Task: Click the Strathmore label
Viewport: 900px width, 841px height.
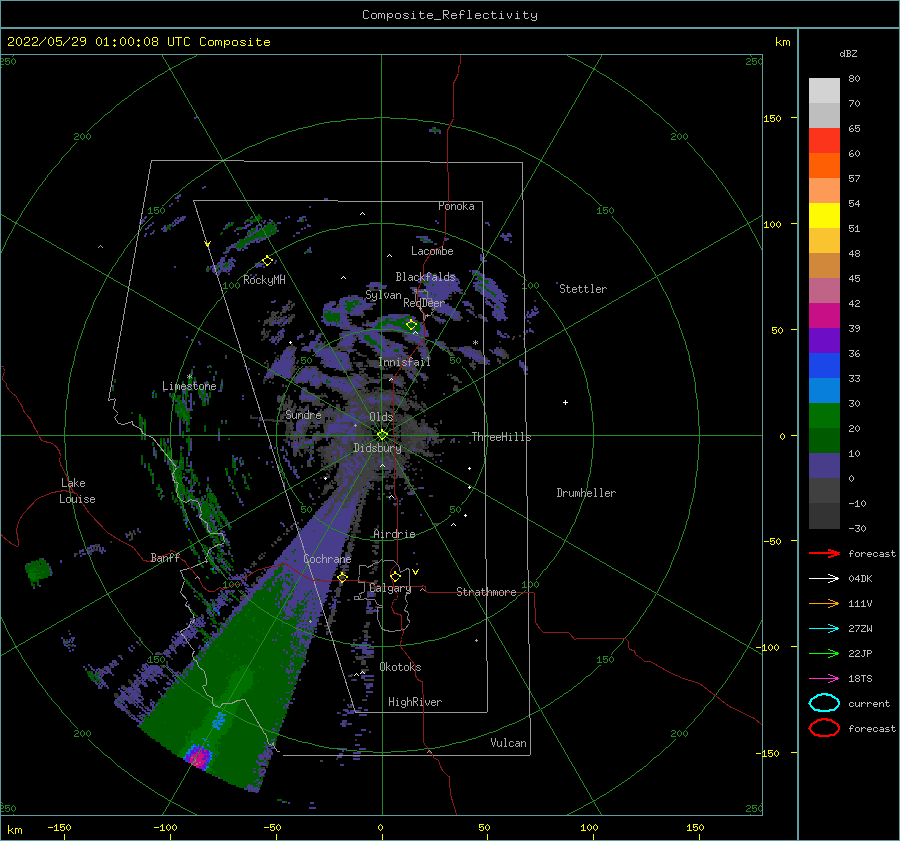Action: pyautogui.click(x=486, y=592)
